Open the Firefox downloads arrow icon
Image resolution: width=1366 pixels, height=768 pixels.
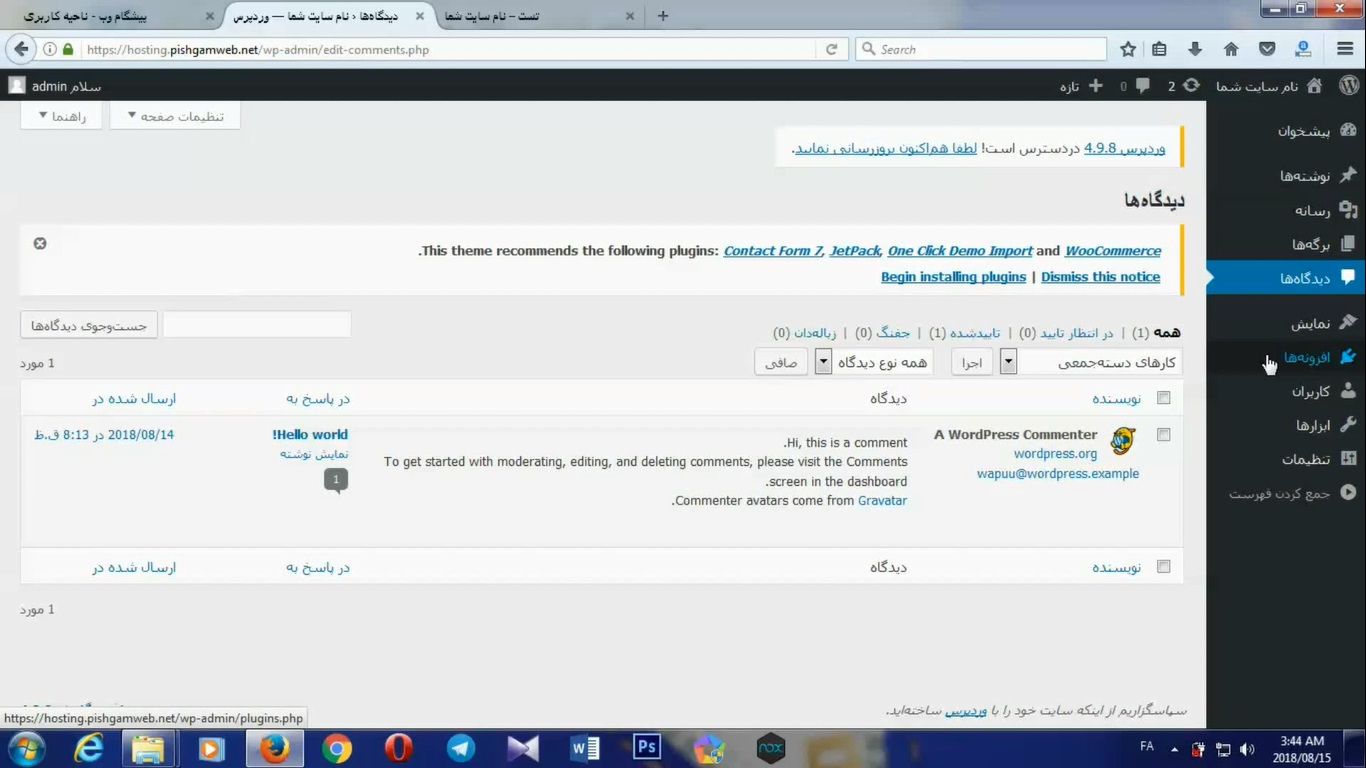tap(1195, 49)
